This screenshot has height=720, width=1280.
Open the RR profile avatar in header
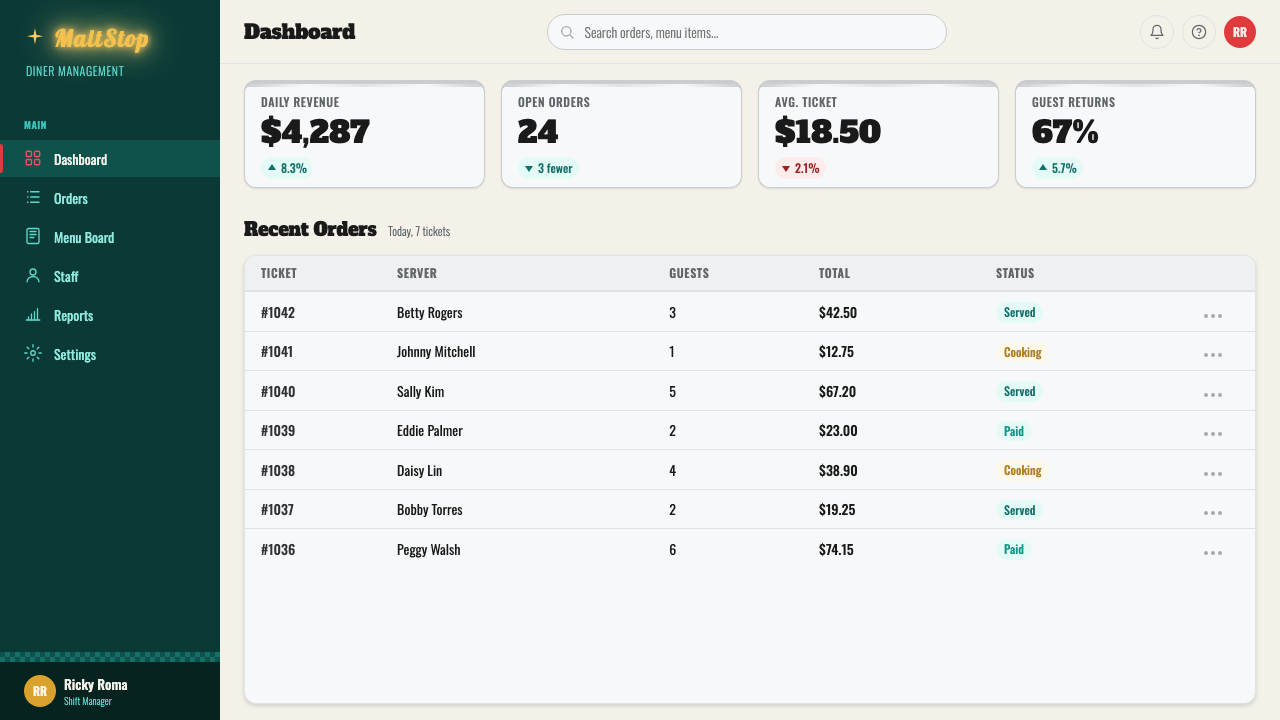pyautogui.click(x=1240, y=32)
